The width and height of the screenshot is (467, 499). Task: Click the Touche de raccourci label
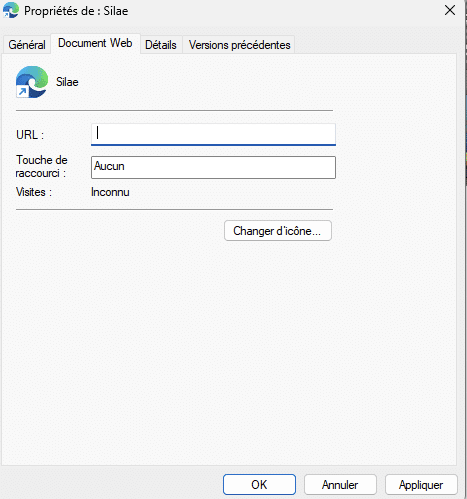[x=42, y=167]
